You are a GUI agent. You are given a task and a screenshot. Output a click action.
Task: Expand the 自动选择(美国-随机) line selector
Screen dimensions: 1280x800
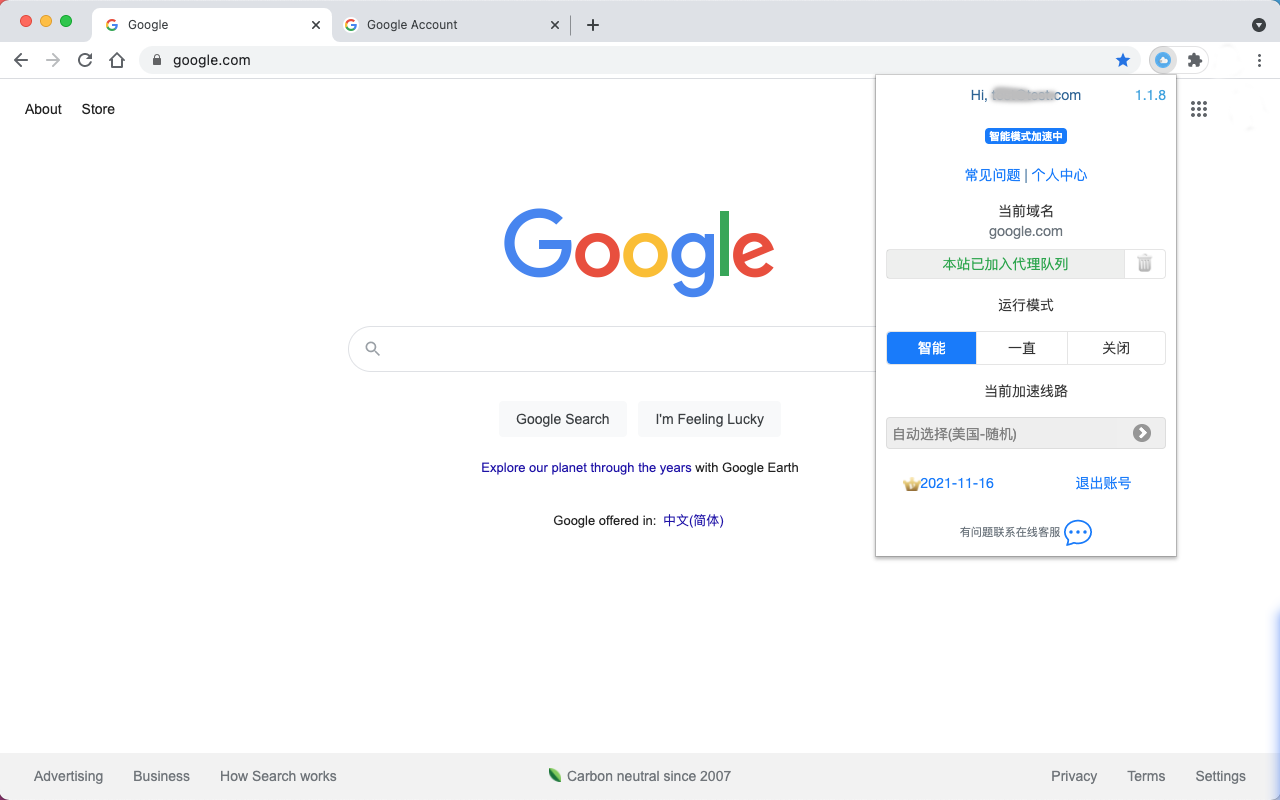(1026, 433)
